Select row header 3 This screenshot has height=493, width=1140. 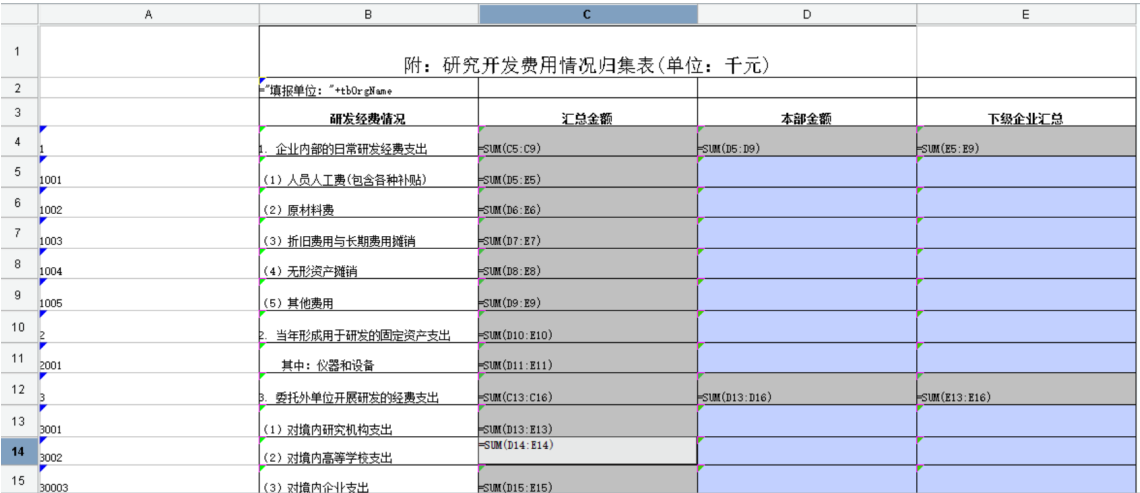pos(19,112)
